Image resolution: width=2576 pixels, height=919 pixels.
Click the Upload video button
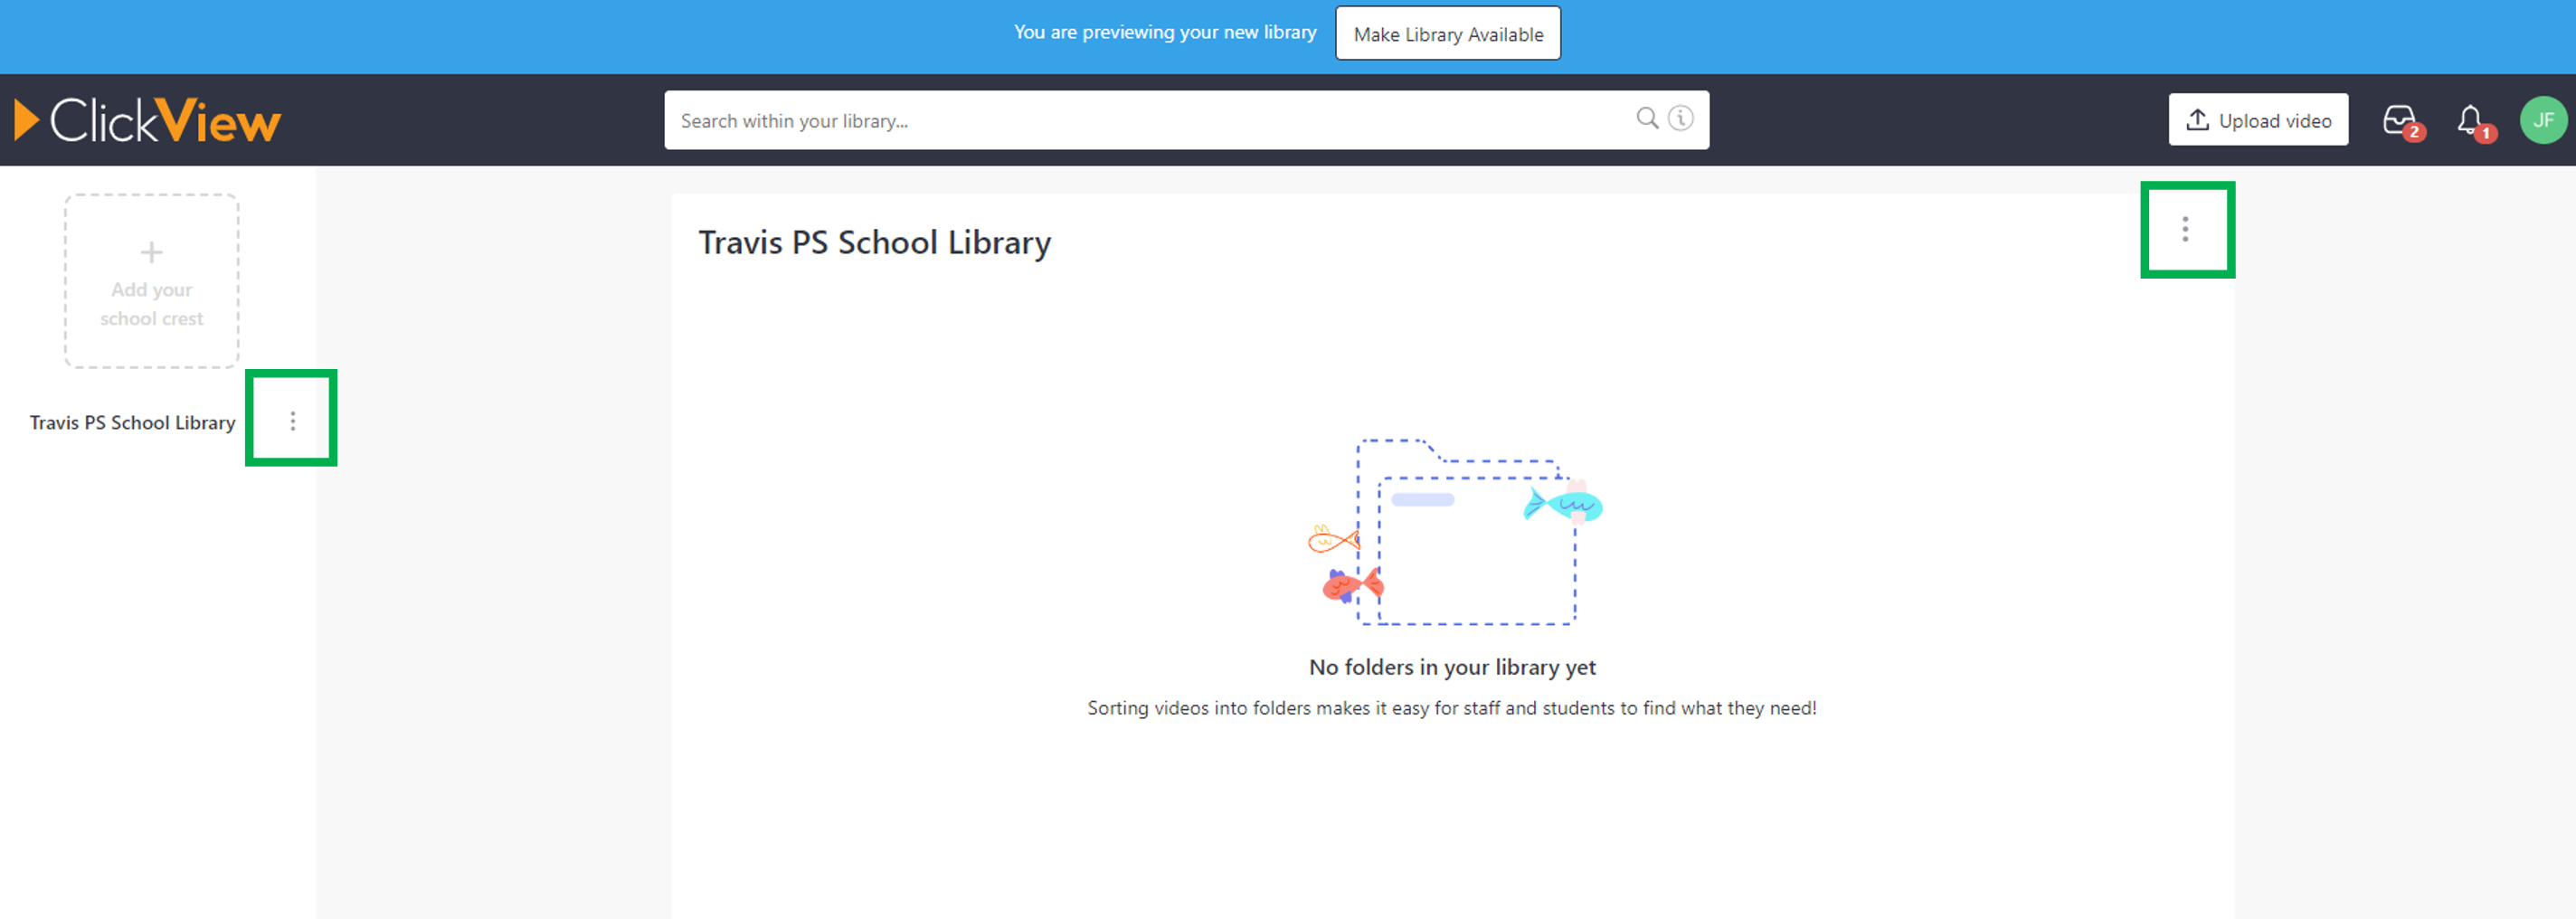(2257, 120)
